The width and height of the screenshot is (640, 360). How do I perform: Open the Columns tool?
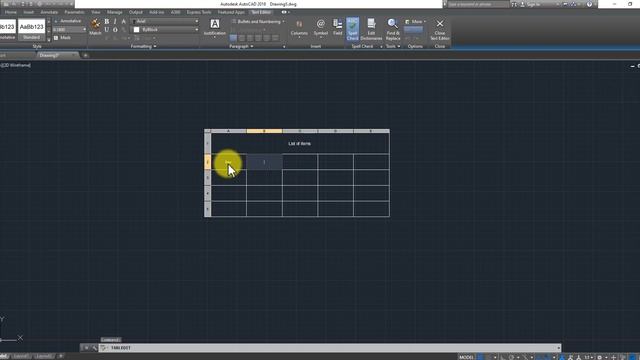[299, 29]
